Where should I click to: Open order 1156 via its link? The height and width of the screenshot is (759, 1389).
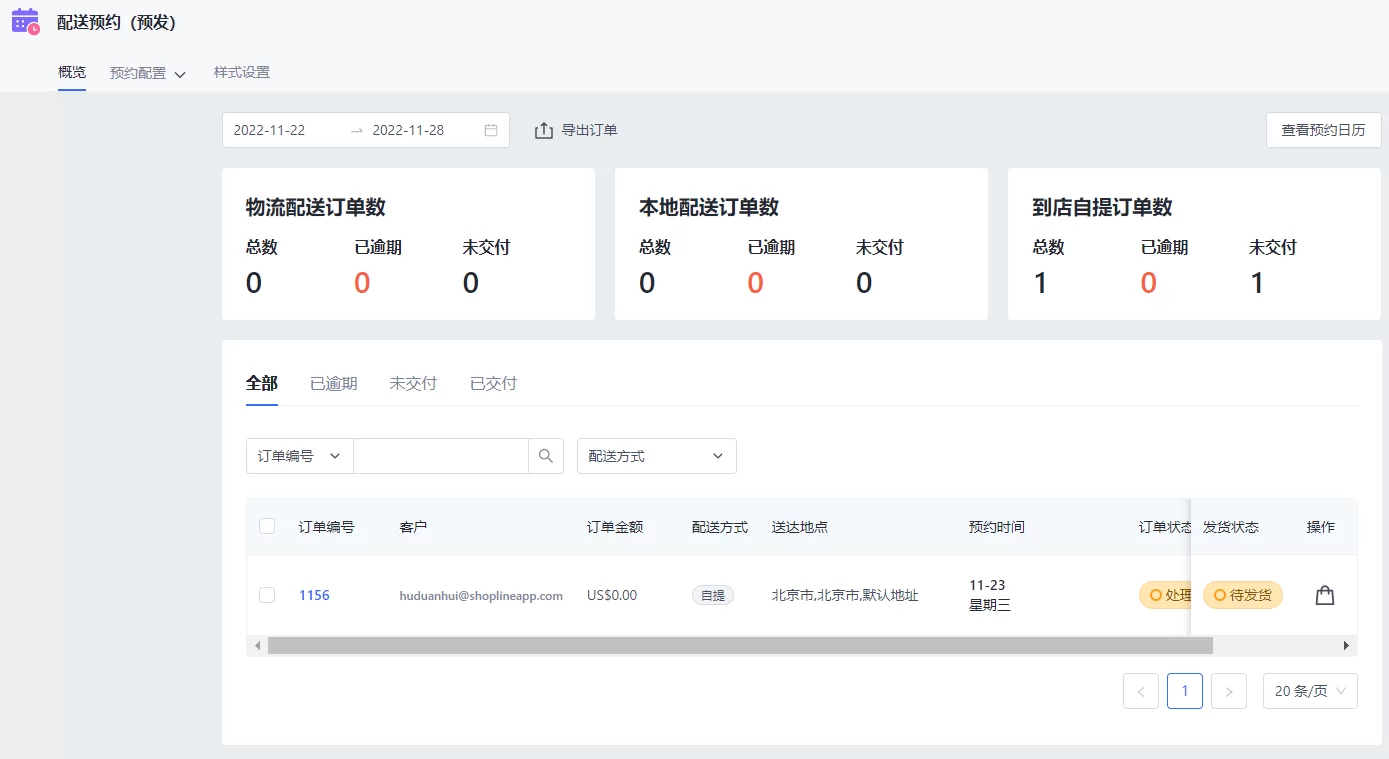coord(314,594)
